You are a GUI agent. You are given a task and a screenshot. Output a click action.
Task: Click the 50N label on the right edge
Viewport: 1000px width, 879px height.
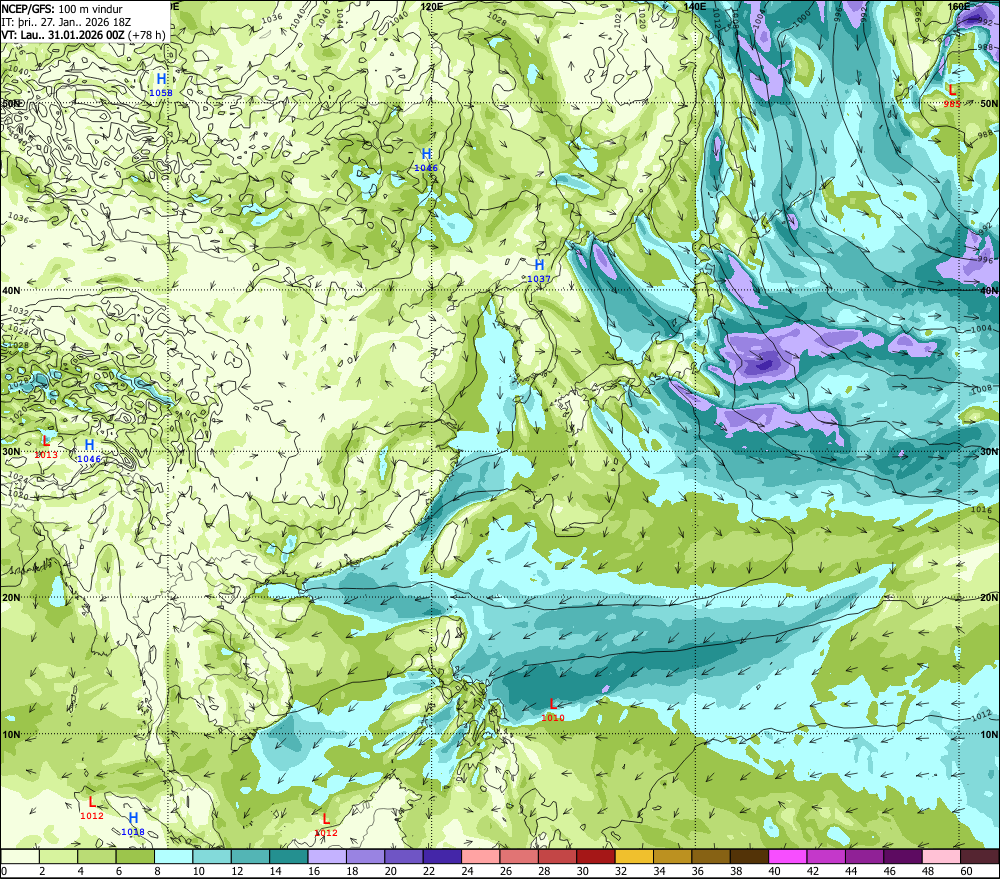coord(989,103)
